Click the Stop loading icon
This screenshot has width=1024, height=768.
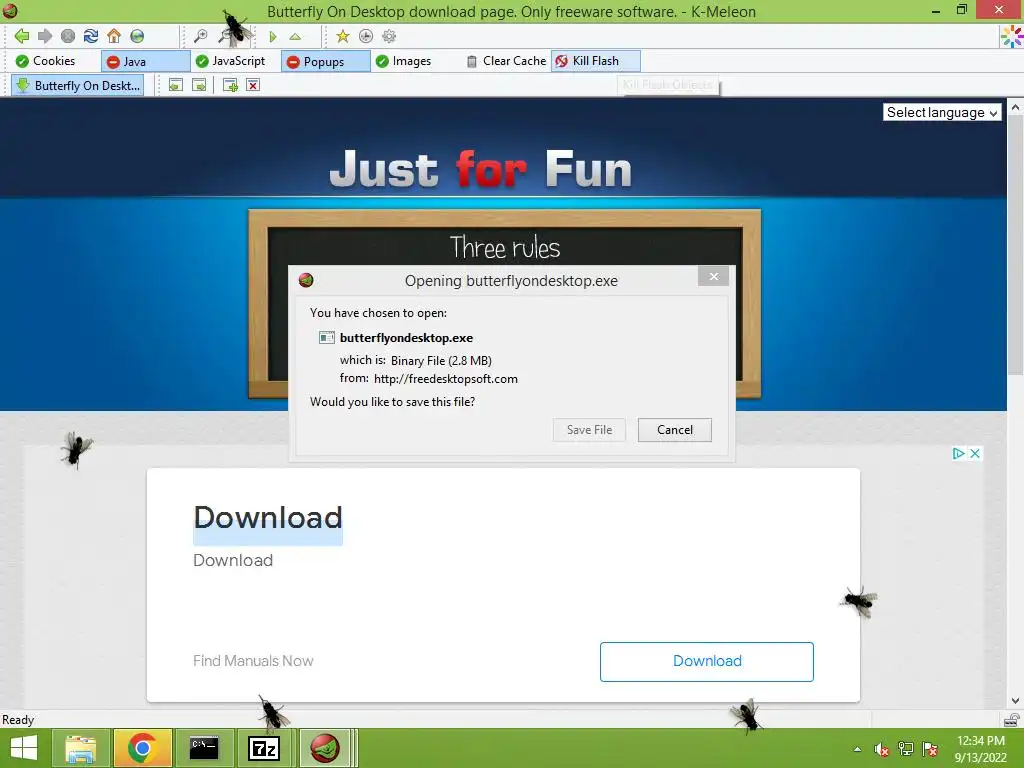coord(68,36)
